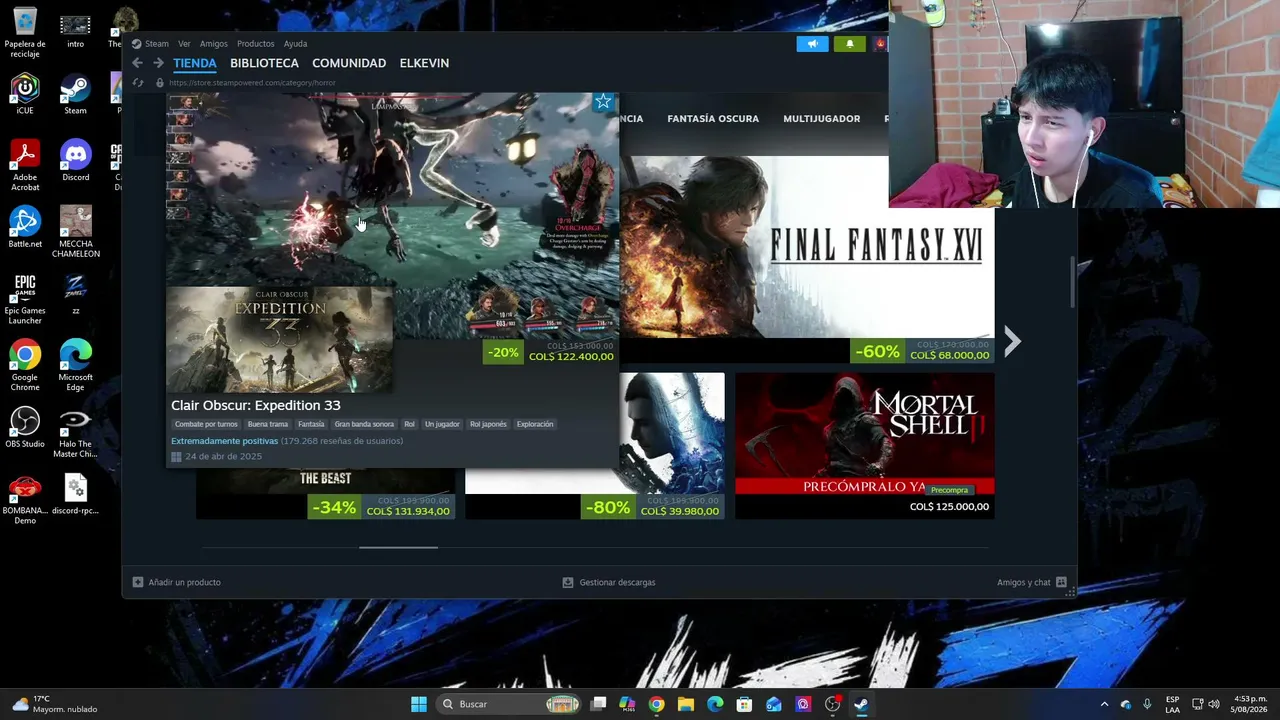Open Microsoft Store from taskbar

click(x=744, y=704)
